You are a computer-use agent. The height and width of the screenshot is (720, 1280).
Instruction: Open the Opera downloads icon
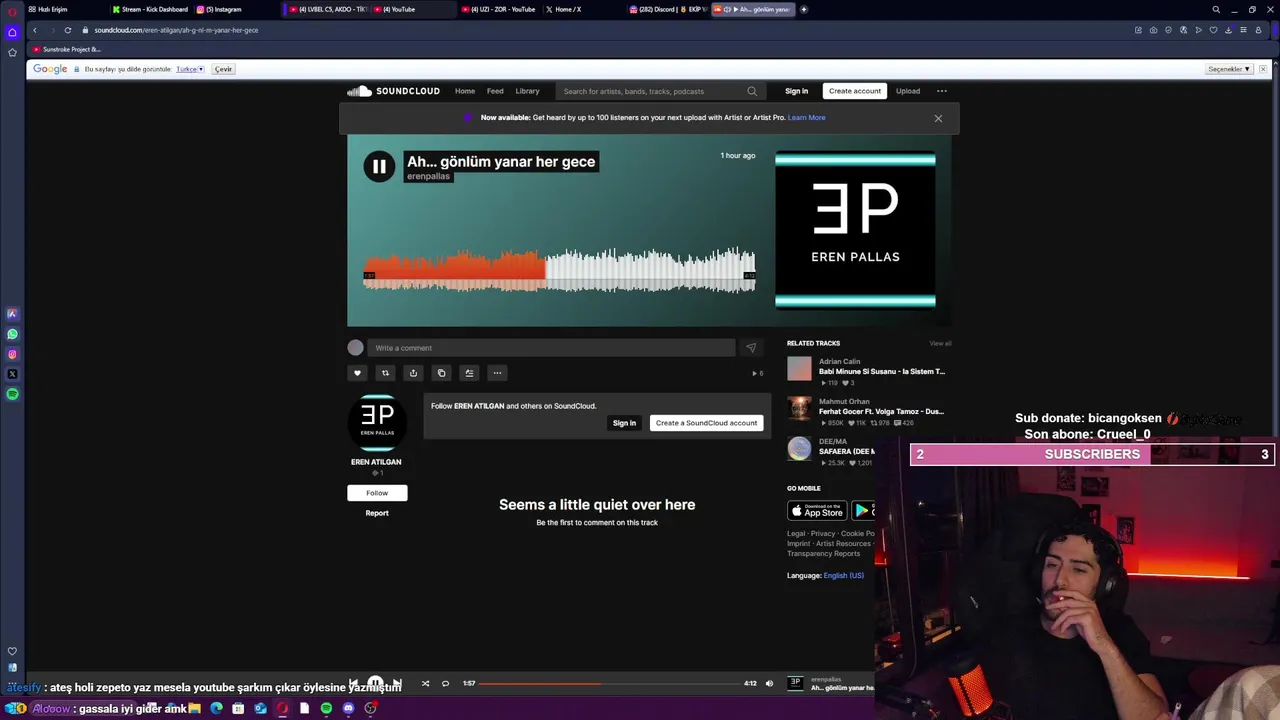click(x=1228, y=30)
